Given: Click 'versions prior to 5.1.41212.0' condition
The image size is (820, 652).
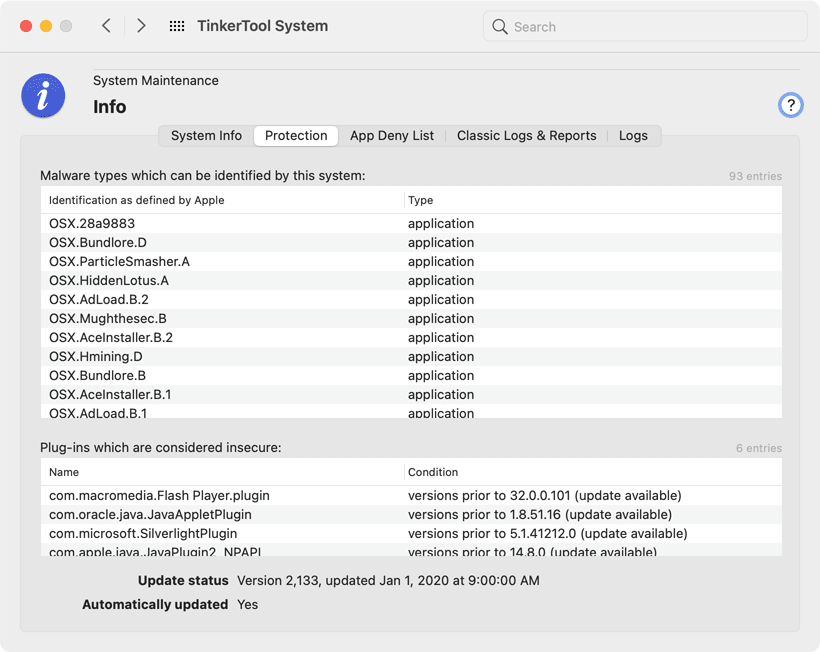Looking at the screenshot, I should (548, 533).
